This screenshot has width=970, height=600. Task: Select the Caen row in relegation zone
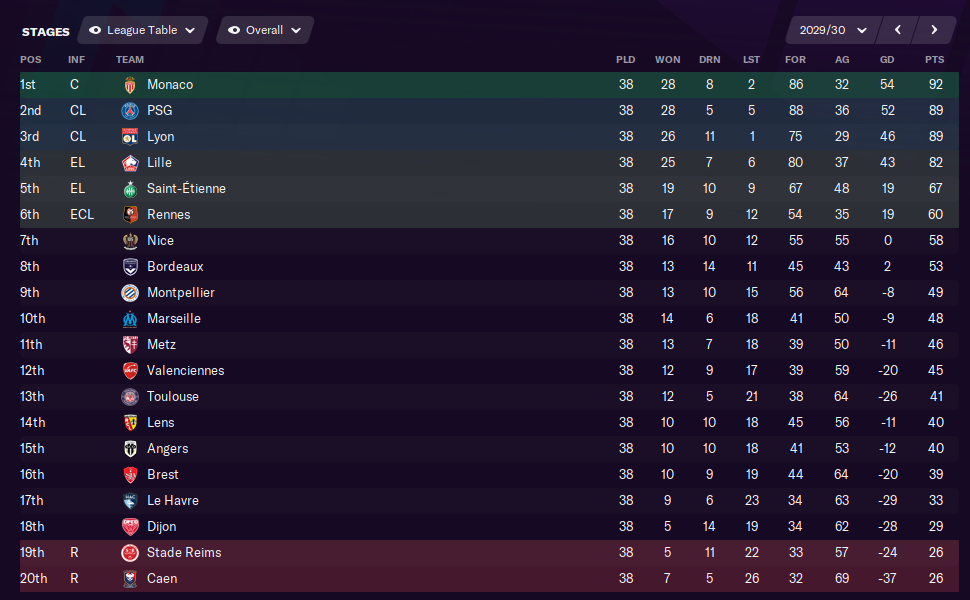[x=489, y=578]
